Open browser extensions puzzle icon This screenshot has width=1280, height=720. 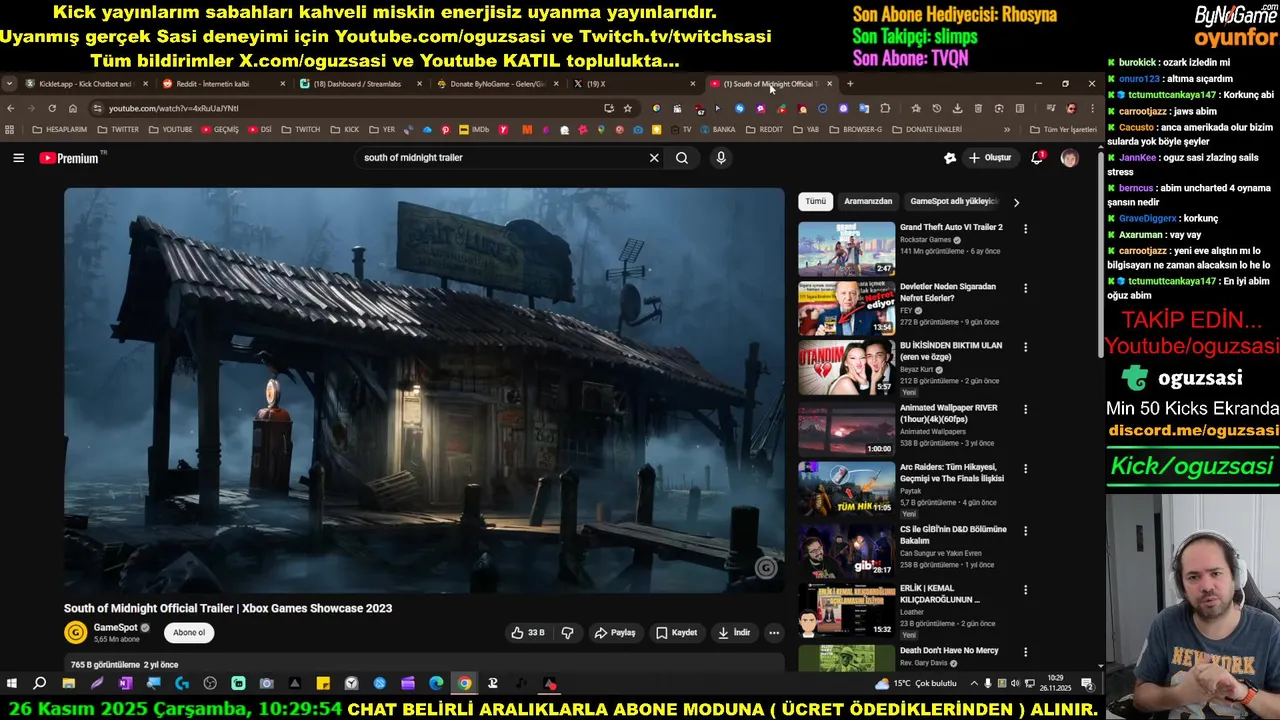(x=885, y=108)
